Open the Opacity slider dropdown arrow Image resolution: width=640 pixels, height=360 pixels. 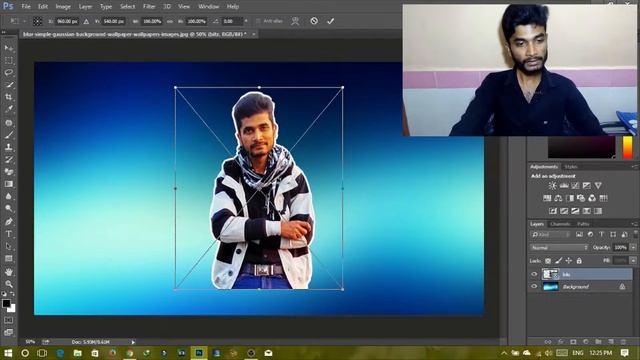[633, 247]
